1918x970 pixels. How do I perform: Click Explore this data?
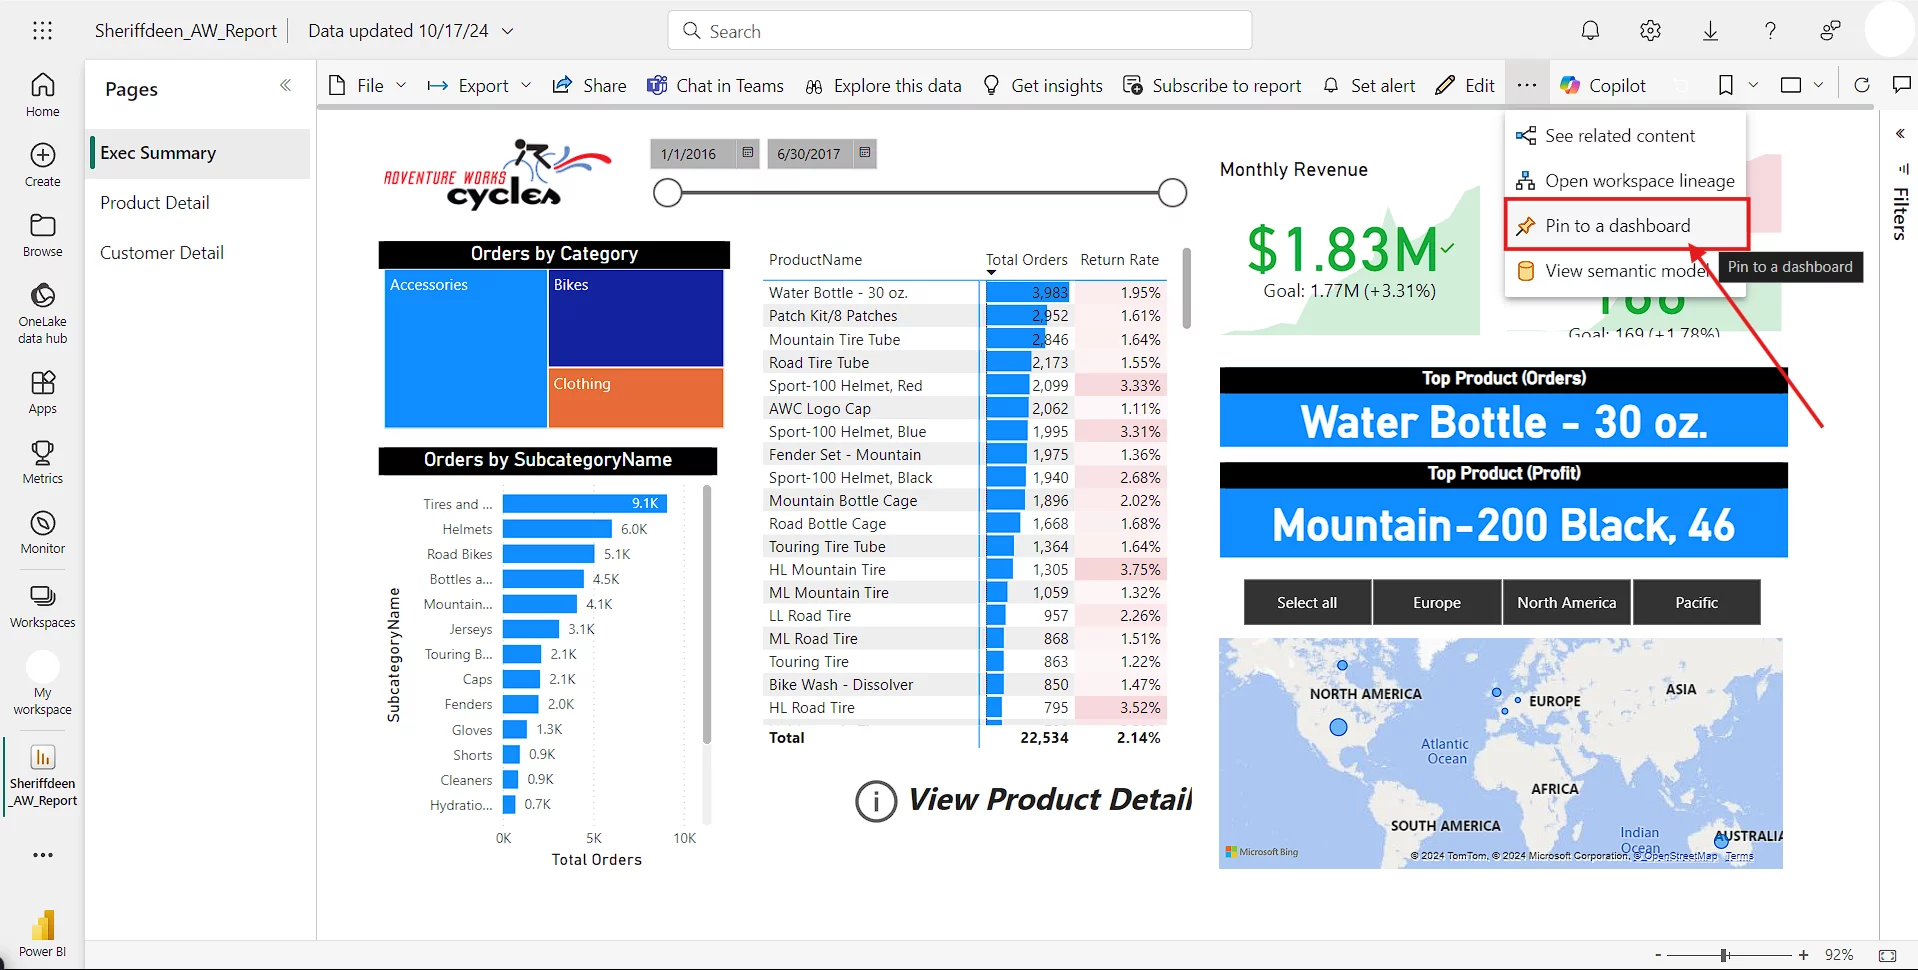click(x=883, y=85)
